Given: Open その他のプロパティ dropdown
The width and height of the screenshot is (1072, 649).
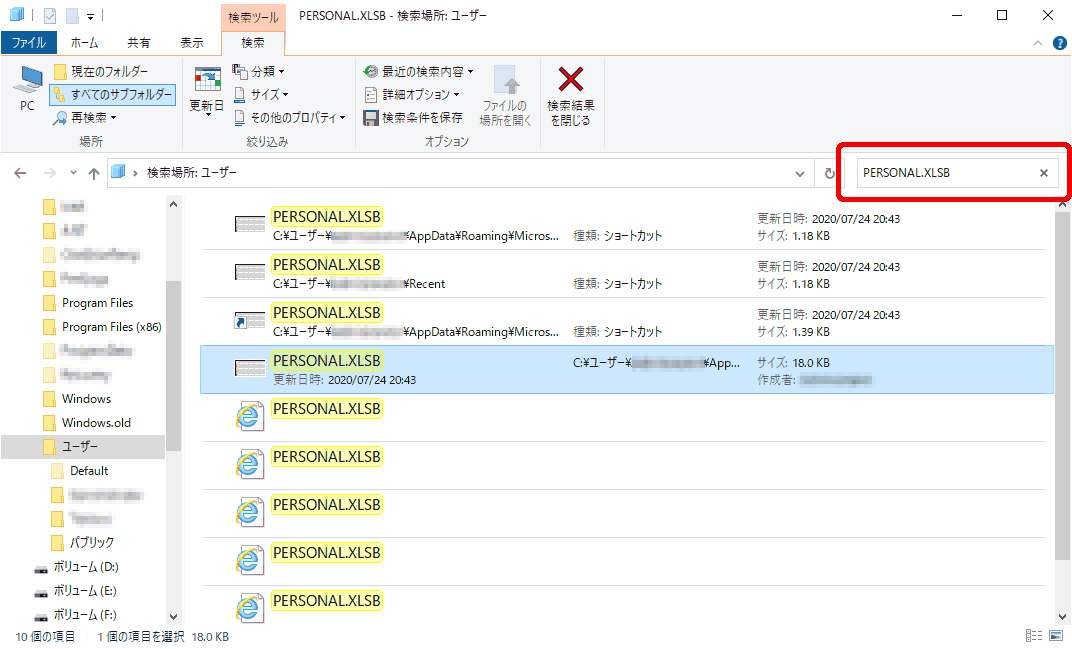Looking at the screenshot, I should (x=289, y=118).
